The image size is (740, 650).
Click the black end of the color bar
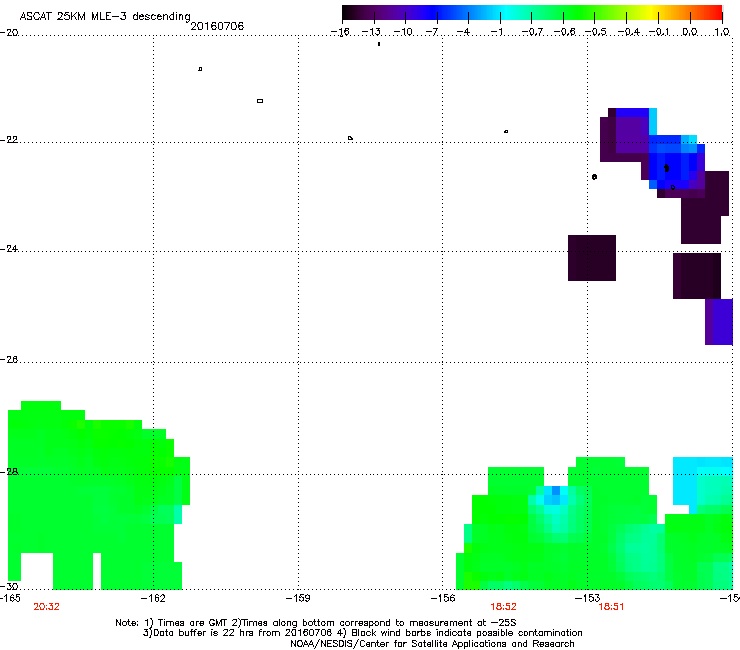(x=352, y=13)
